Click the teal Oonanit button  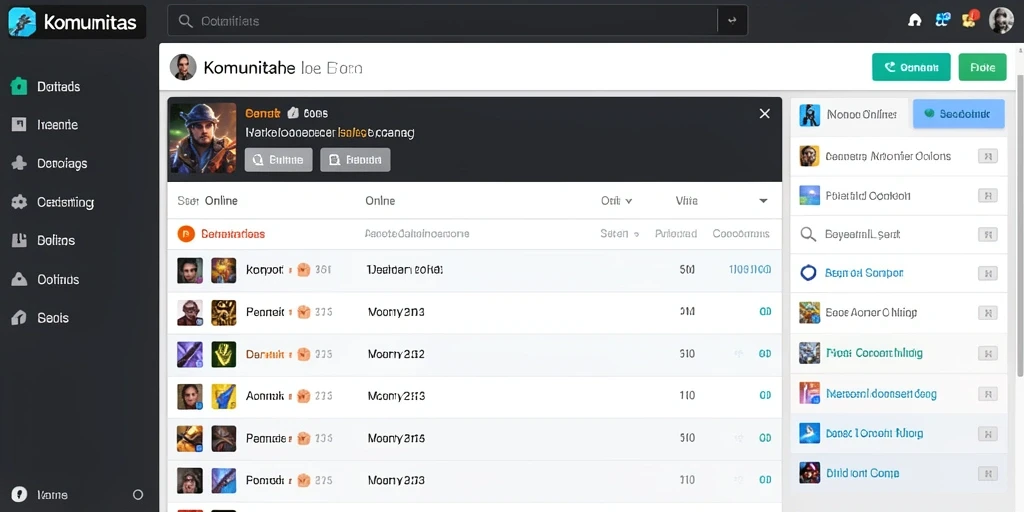tap(911, 67)
